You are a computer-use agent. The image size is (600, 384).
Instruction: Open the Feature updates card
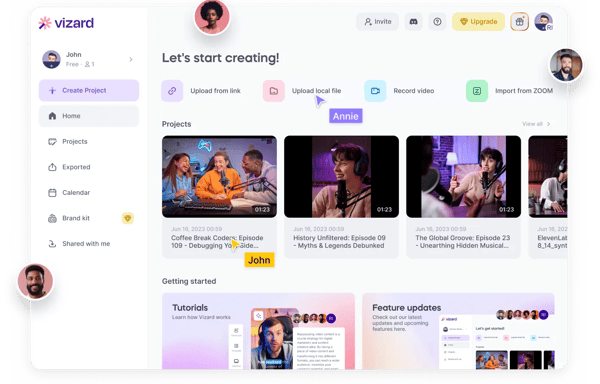458,331
